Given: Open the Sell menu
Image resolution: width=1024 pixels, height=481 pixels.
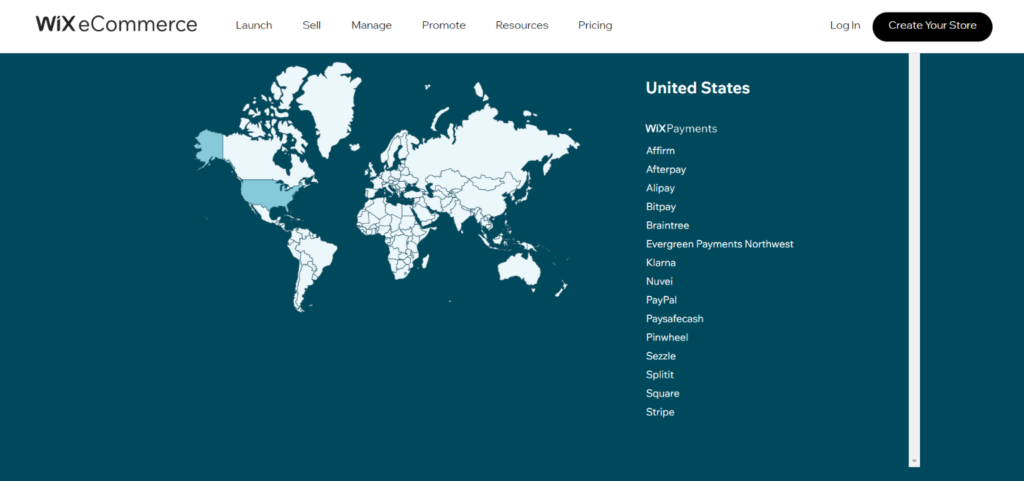Looking at the screenshot, I should tap(312, 25).
